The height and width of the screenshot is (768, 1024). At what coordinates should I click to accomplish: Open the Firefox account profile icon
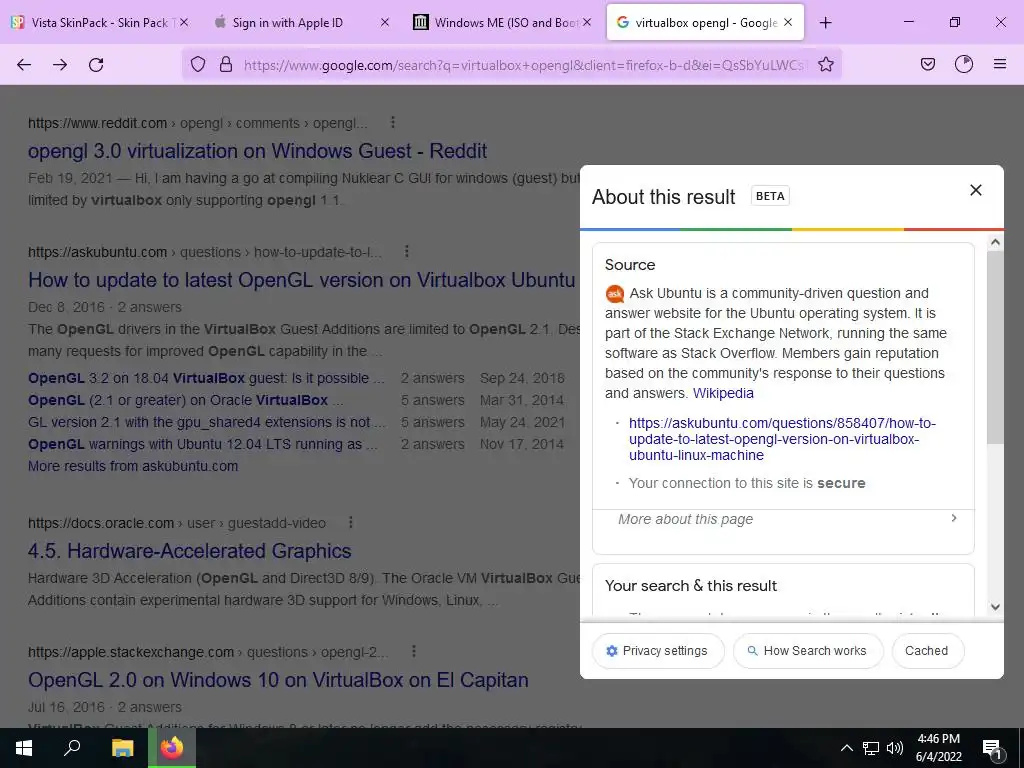pyautogui.click(x=963, y=64)
